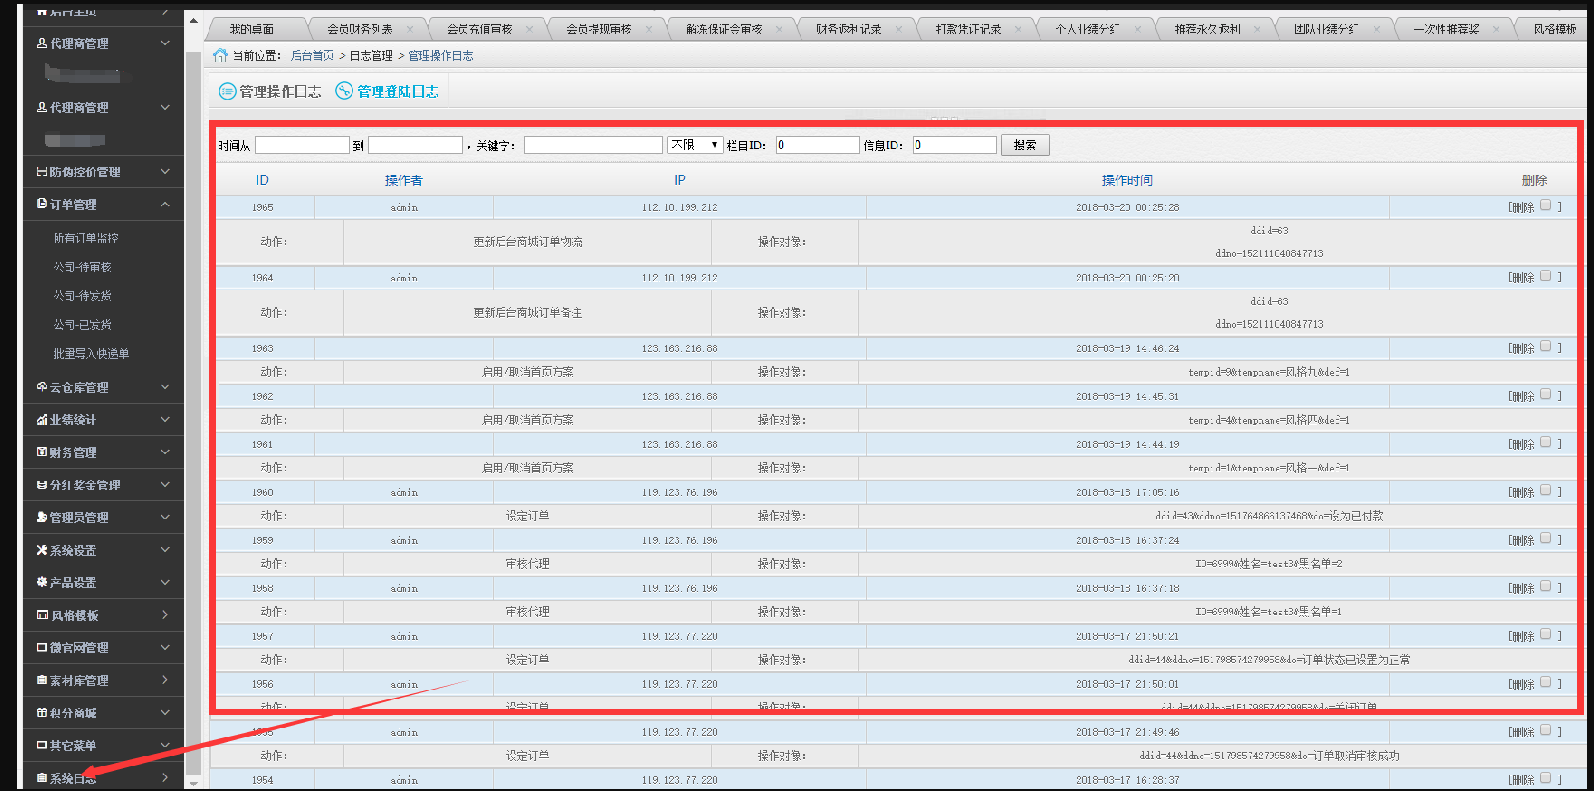Click the home icon in breadcrumb

[x=220, y=55]
